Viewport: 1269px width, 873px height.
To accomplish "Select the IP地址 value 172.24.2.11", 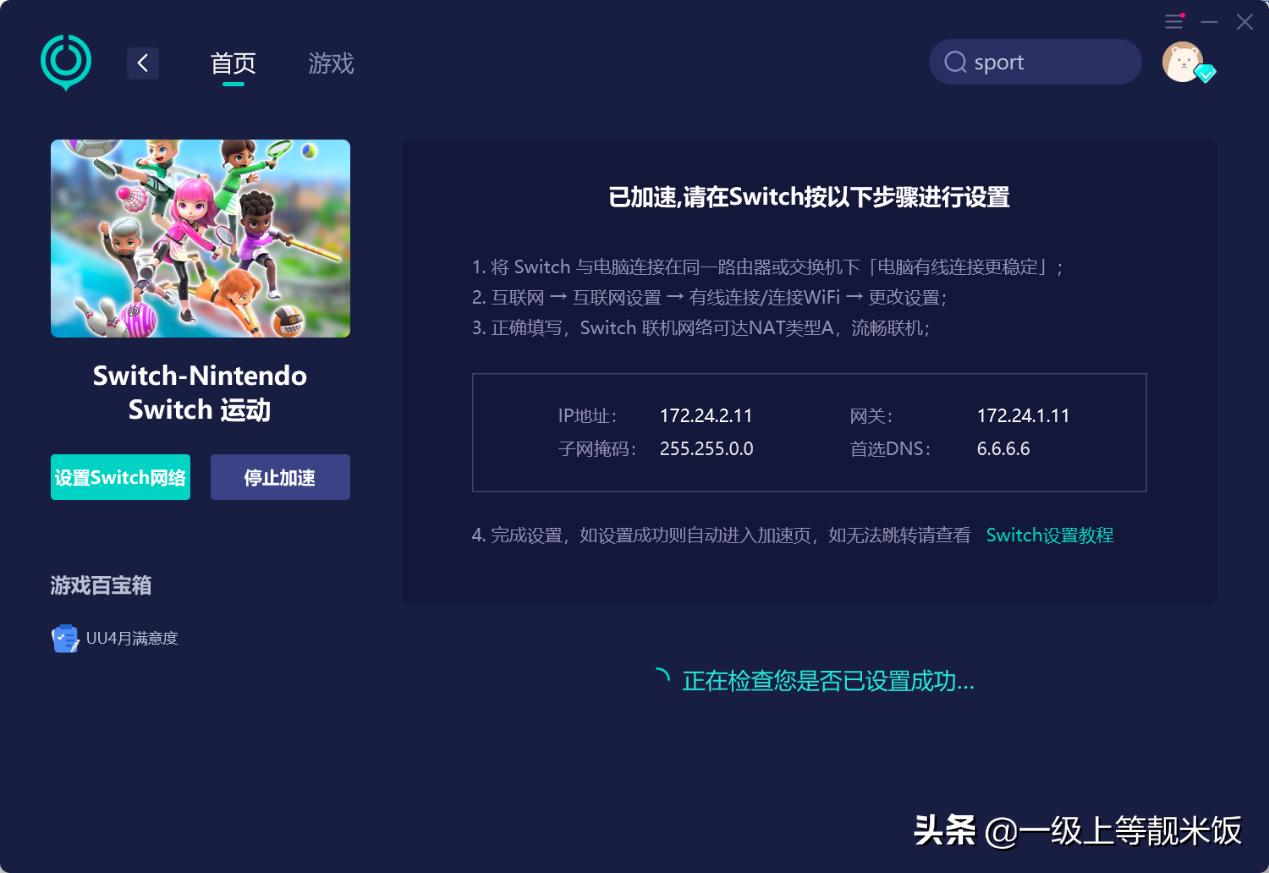I will [x=707, y=415].
